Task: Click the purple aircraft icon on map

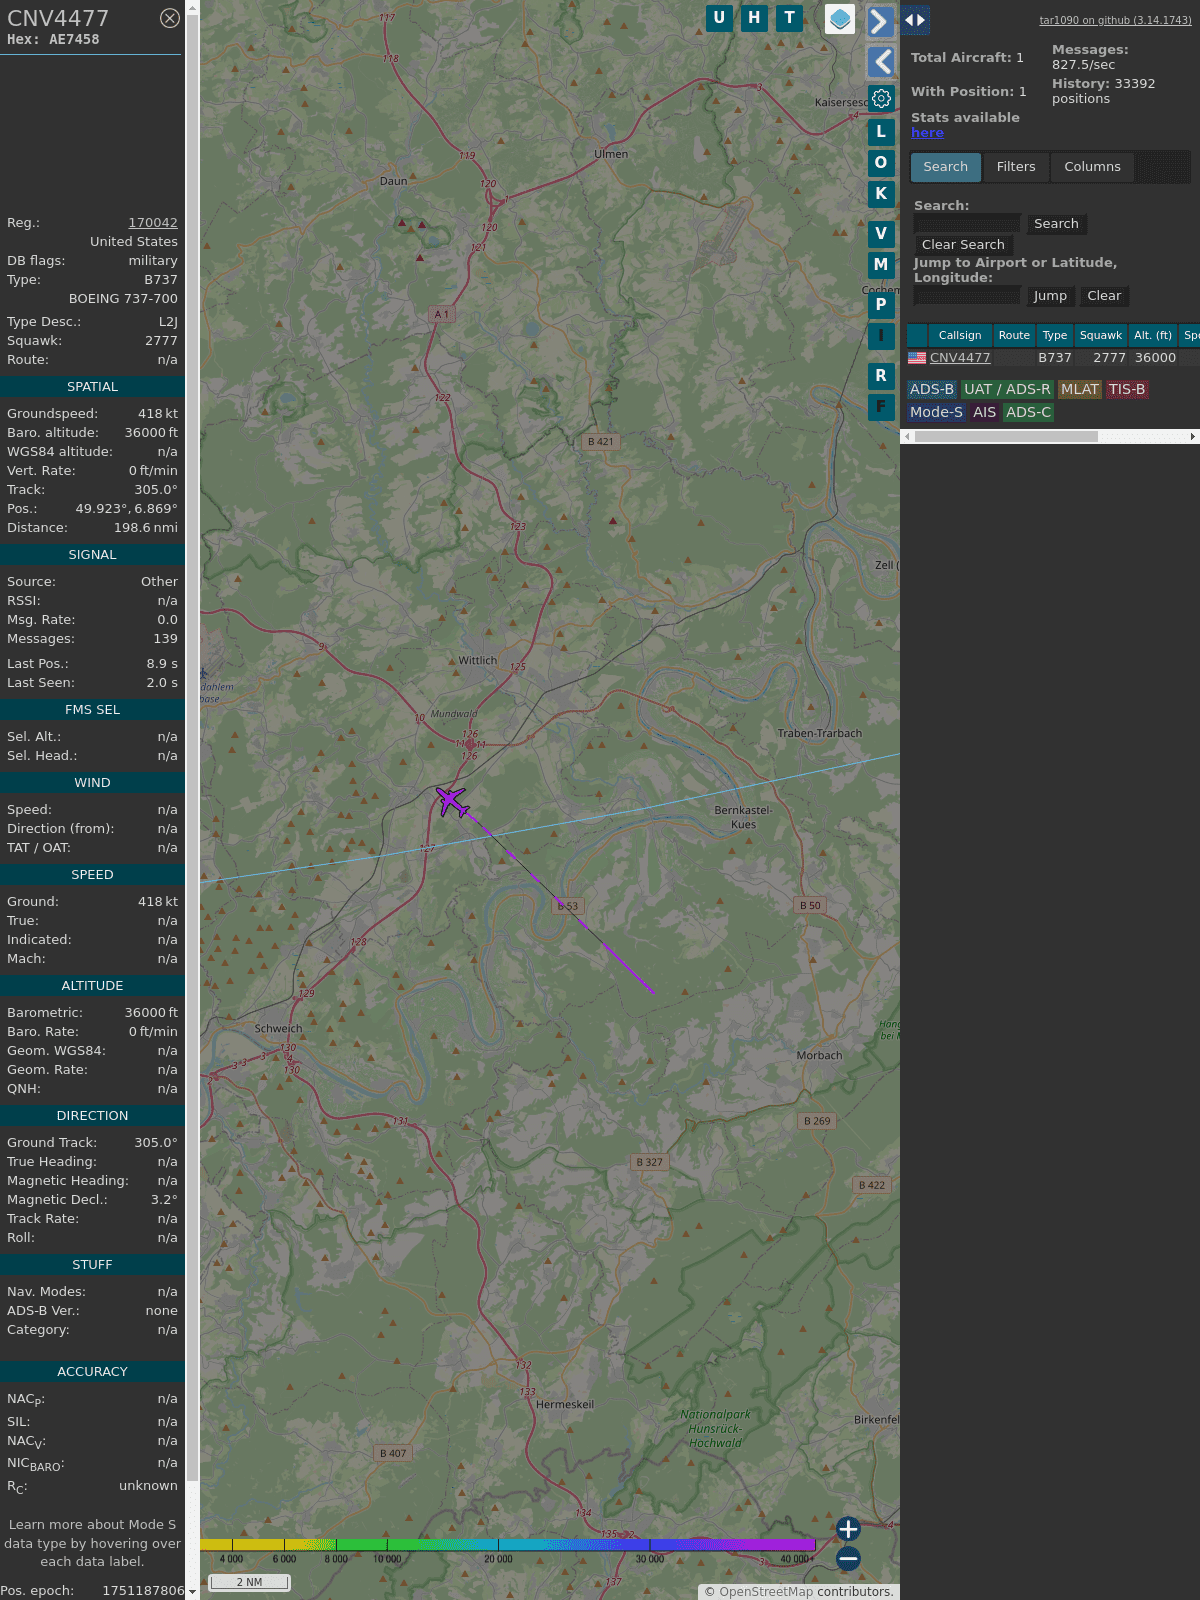Action: click(452, 801)
